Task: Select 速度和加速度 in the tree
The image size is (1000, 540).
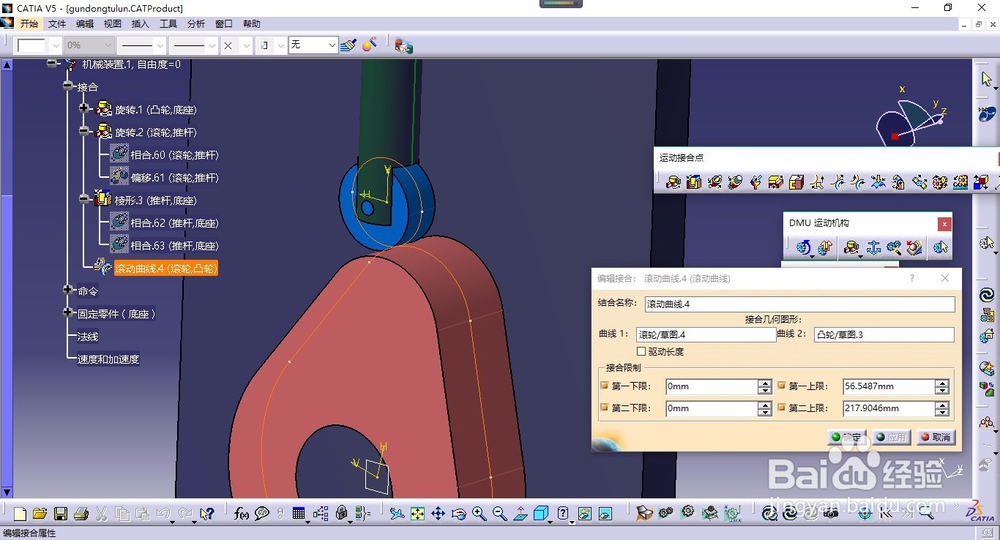Action: click(x=108, y=359)
